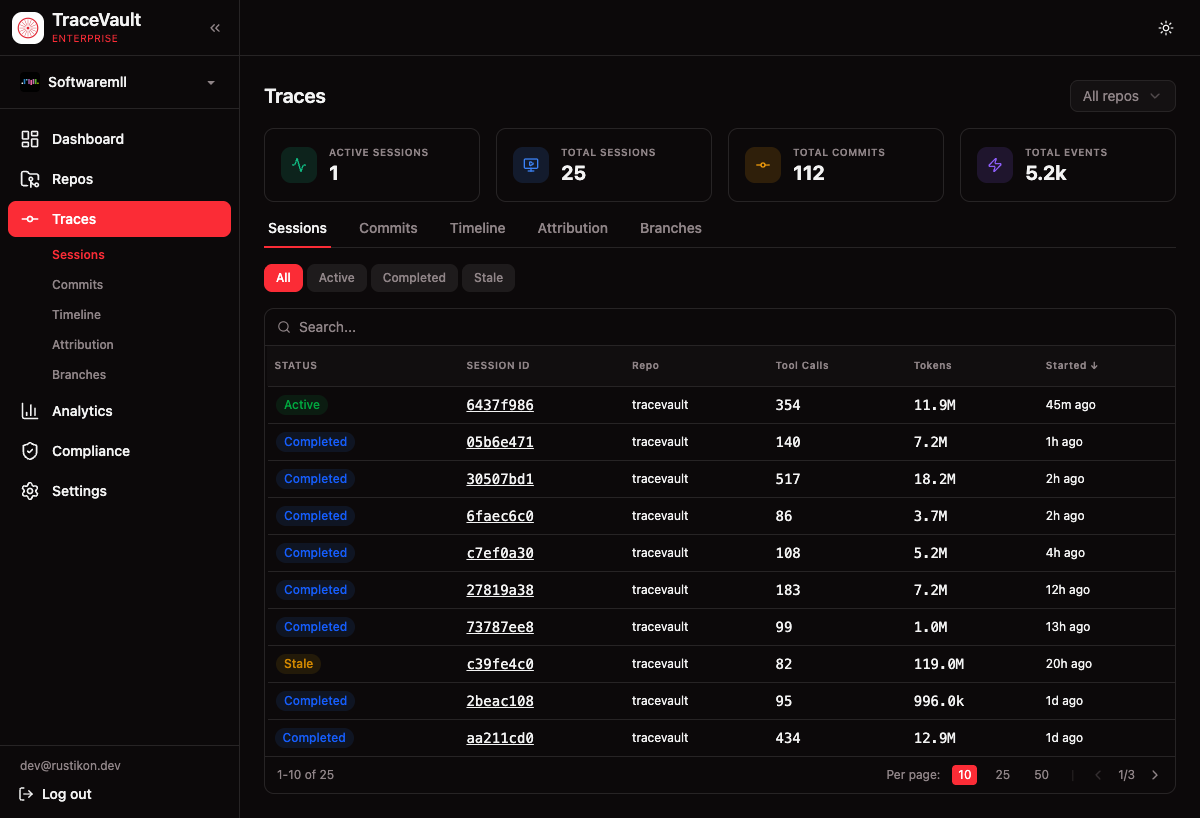Sort by Started column header
The width and height of the screenshot is (1200, 818).
pos(1071,366)
